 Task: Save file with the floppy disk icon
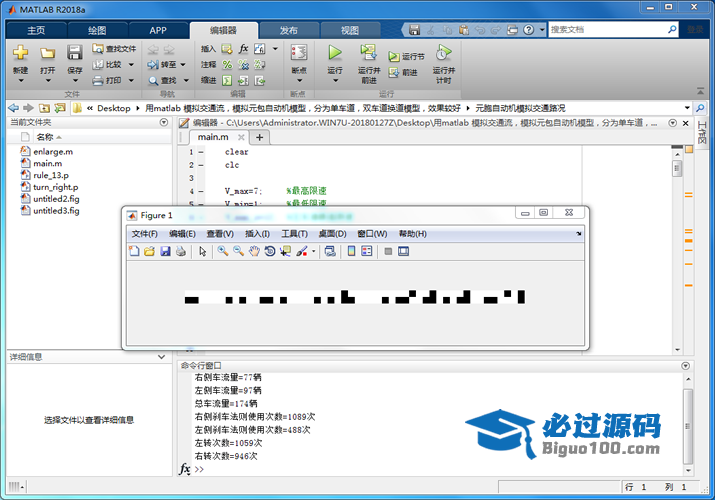[75, 52]
